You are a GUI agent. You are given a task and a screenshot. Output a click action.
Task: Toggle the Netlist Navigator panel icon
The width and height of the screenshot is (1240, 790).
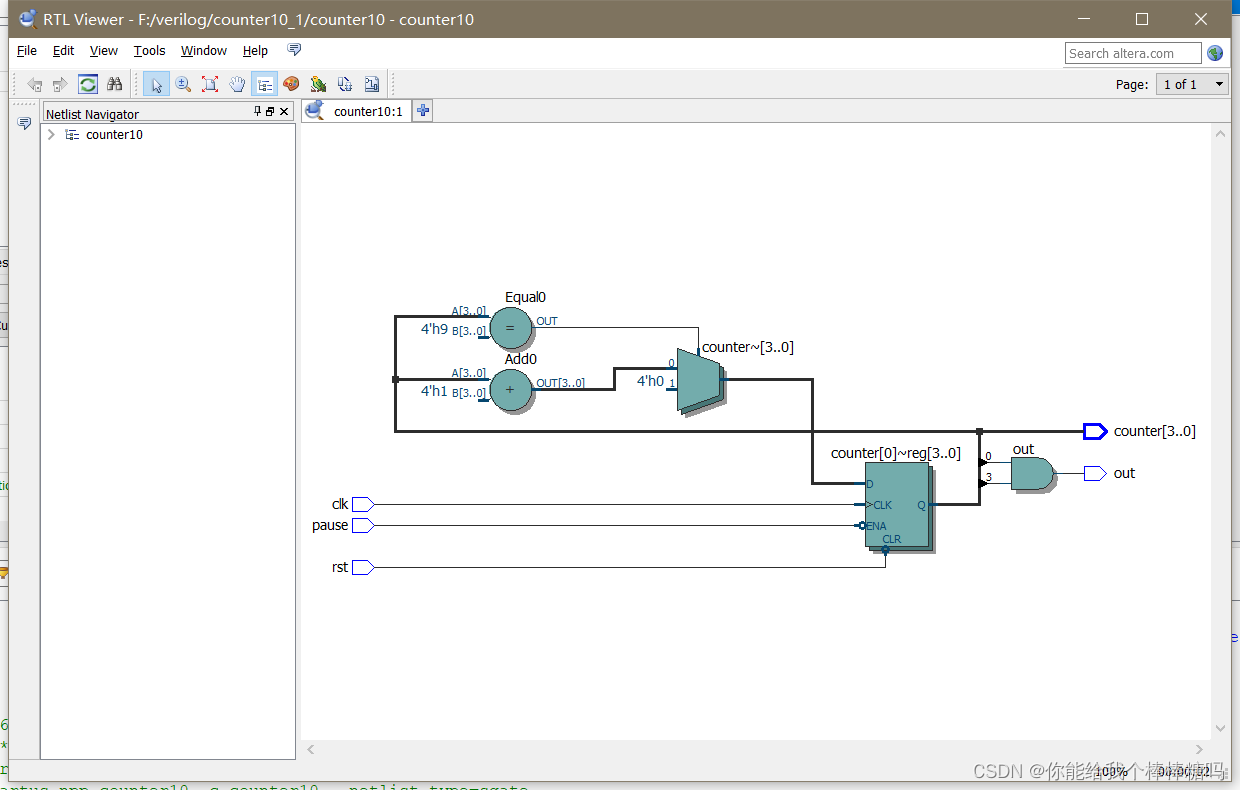pyautogui.click(x=264, y=84)
